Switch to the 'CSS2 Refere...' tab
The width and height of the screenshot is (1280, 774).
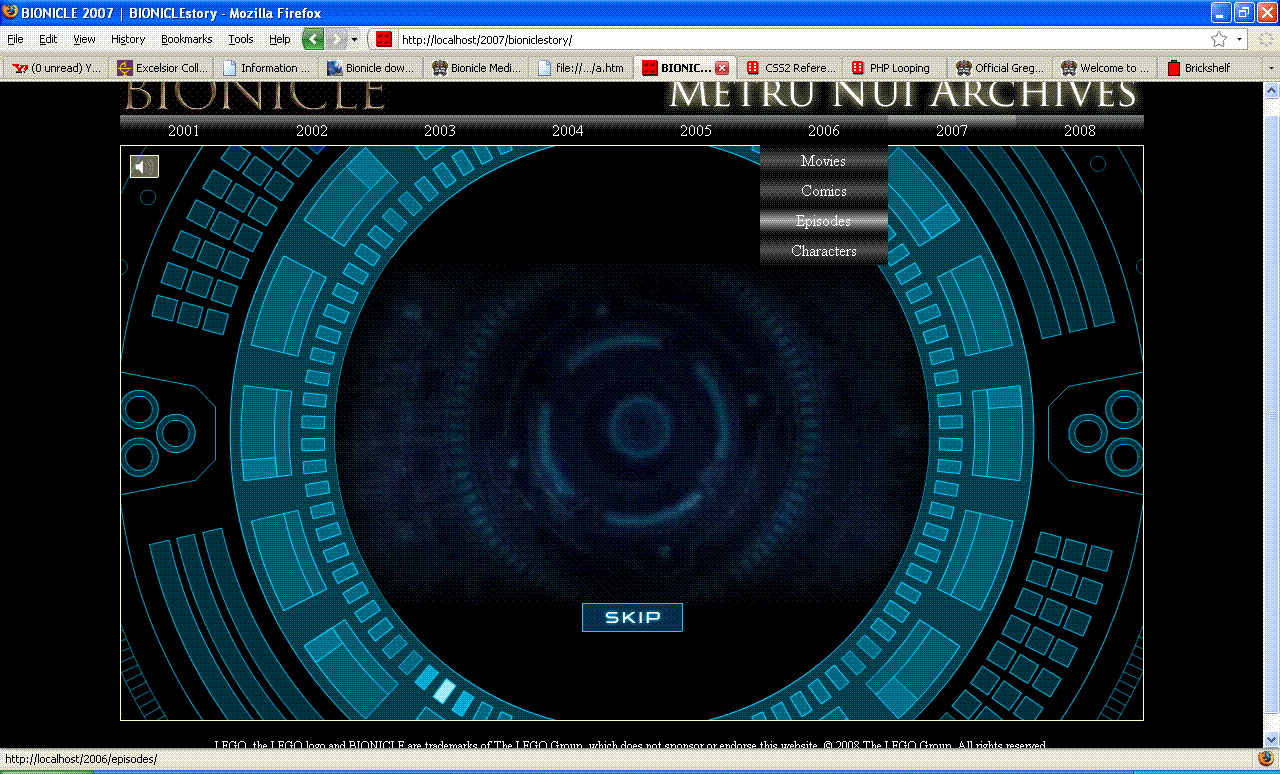(790, 68)
